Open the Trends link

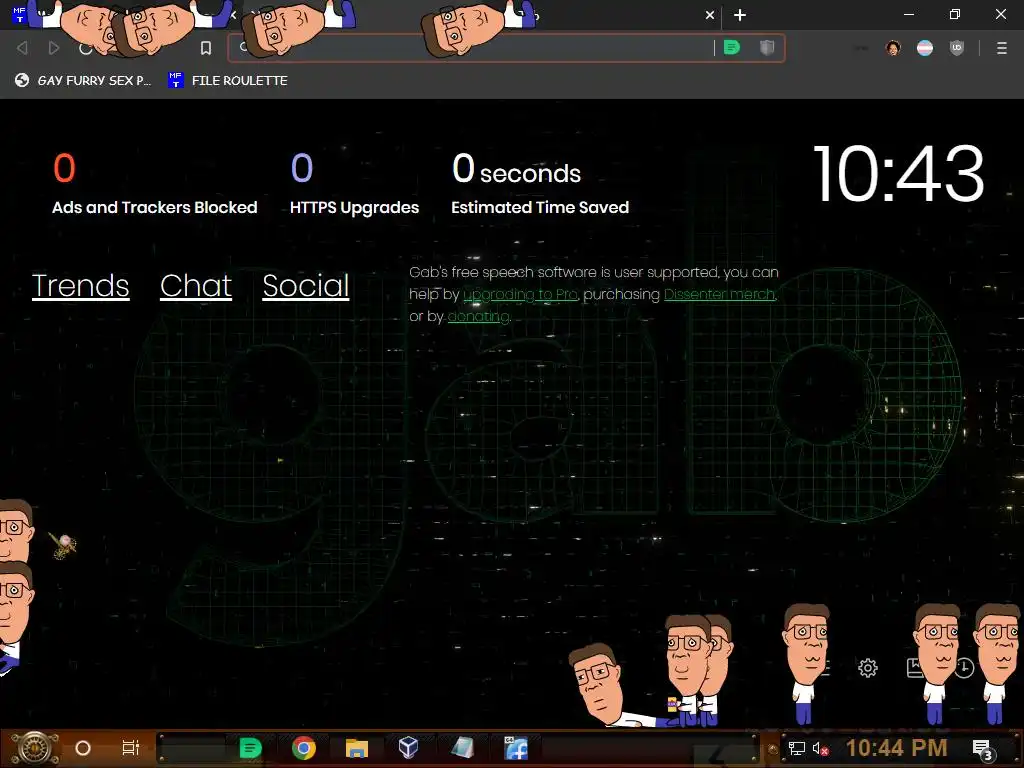tap(80, 286)
